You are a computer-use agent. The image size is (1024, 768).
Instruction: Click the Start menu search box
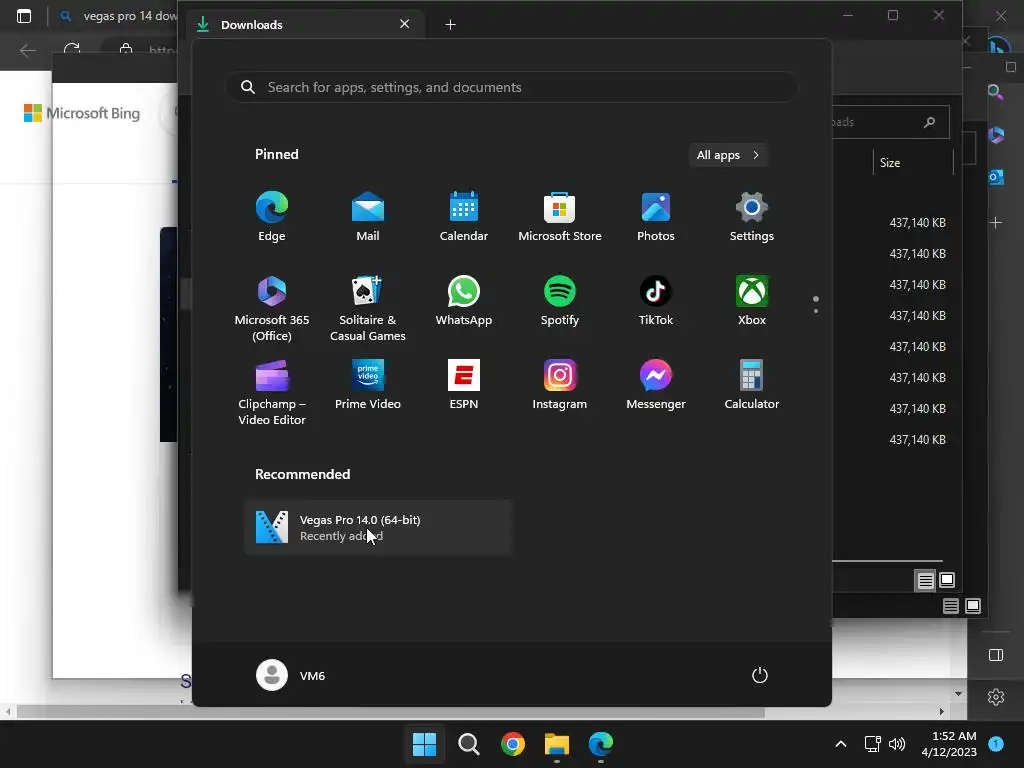pos(511,88)
